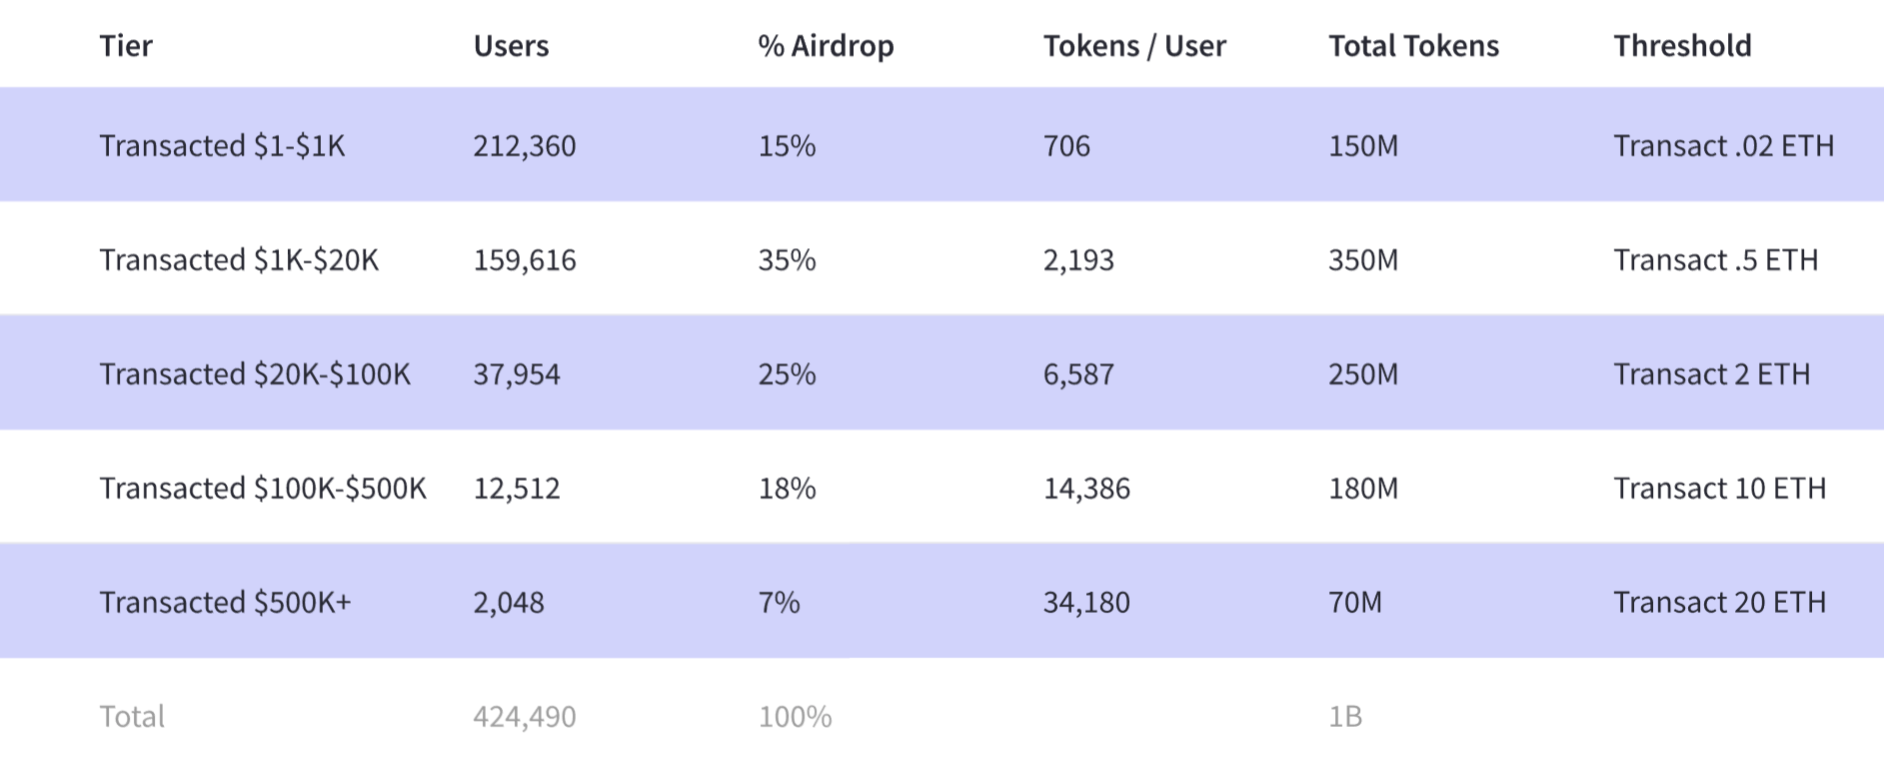This screenshot has width=1884, height=764.
Task: Click the Transacted $20K-$100K tier cell
Action: (x=254, y=374)
